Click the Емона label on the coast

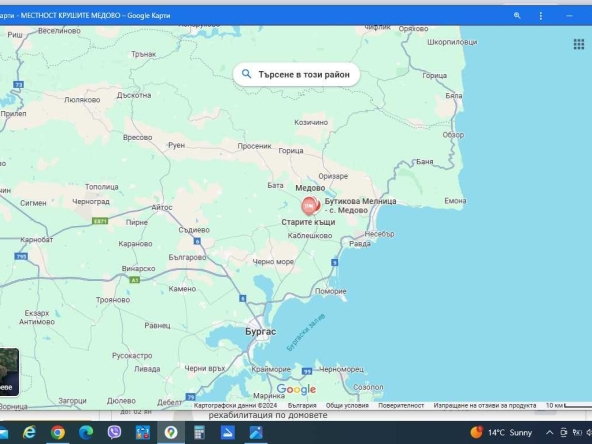(x=455, y=201)
